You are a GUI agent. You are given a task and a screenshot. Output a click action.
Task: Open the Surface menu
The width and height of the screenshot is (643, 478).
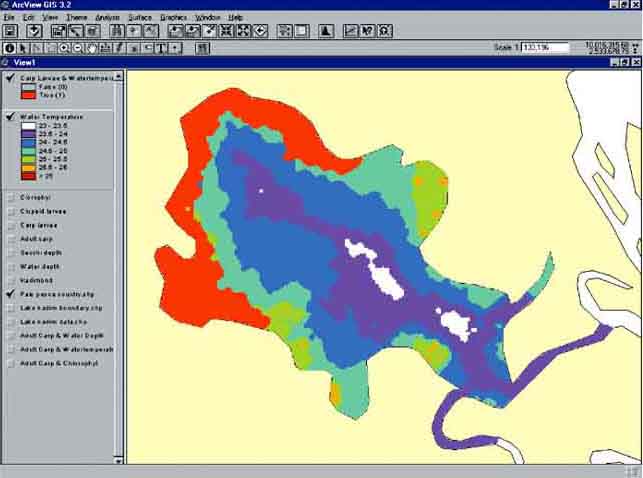[140, 18]
